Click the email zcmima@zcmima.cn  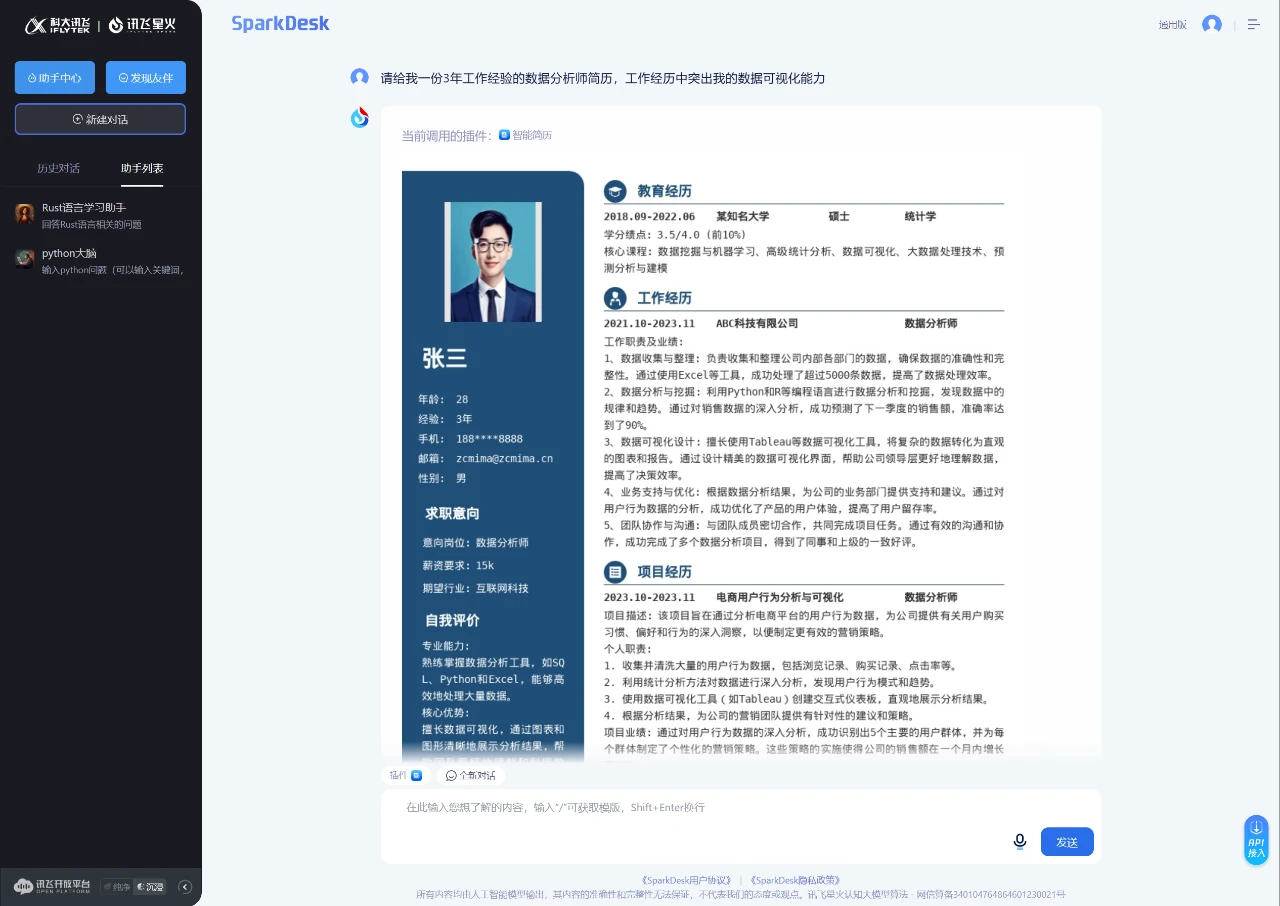504,458
